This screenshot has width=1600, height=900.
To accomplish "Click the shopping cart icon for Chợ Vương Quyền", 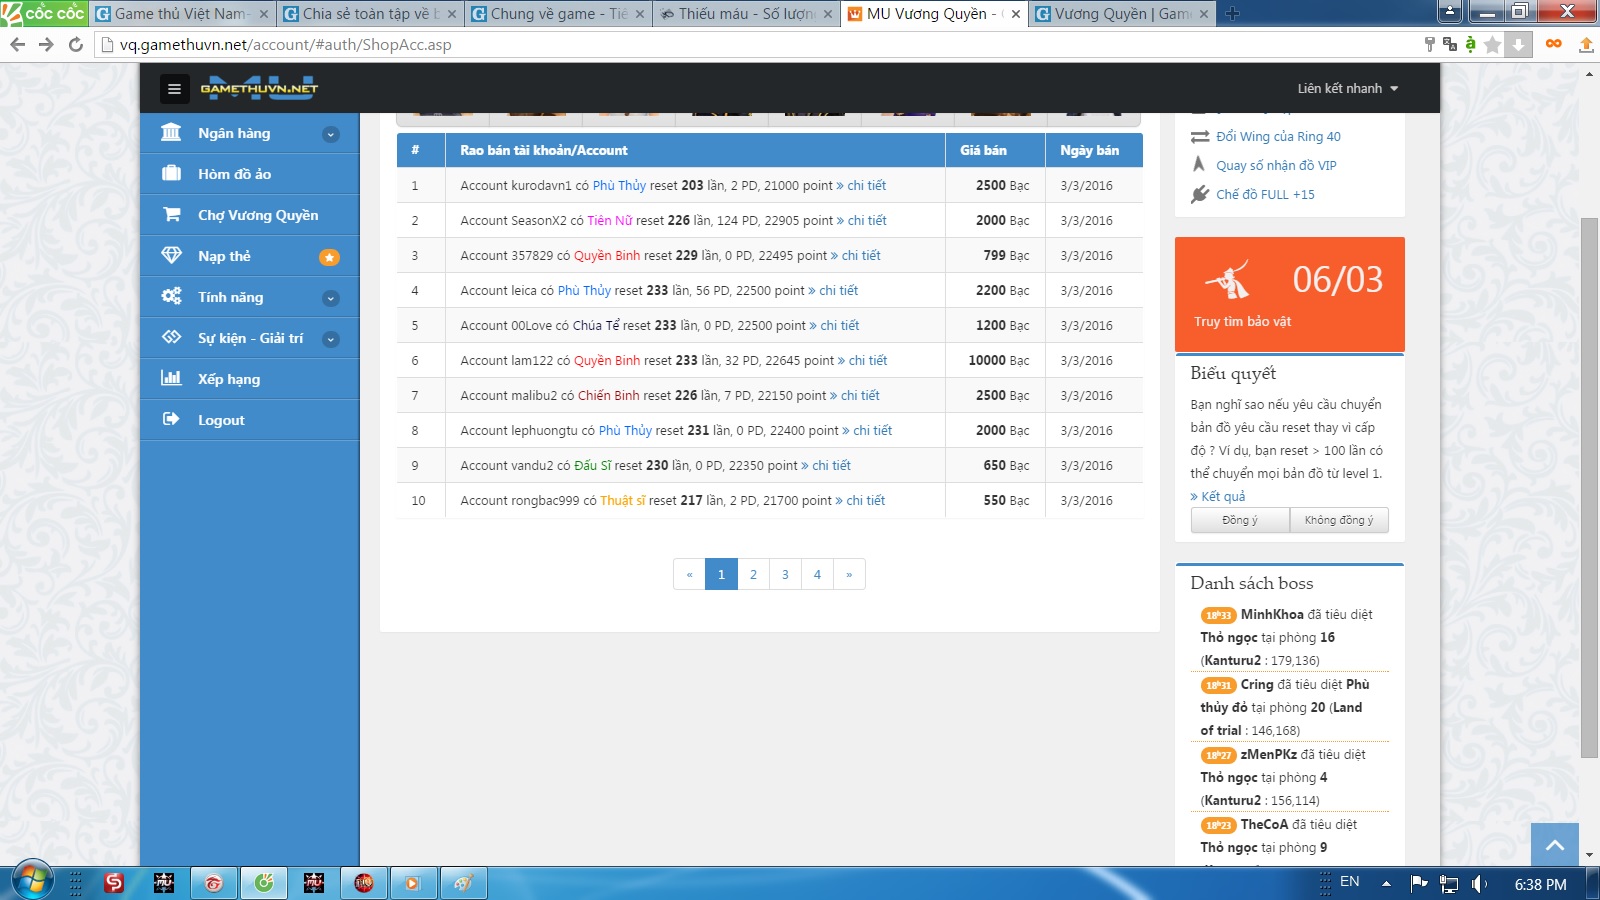I will click(172, 215).
